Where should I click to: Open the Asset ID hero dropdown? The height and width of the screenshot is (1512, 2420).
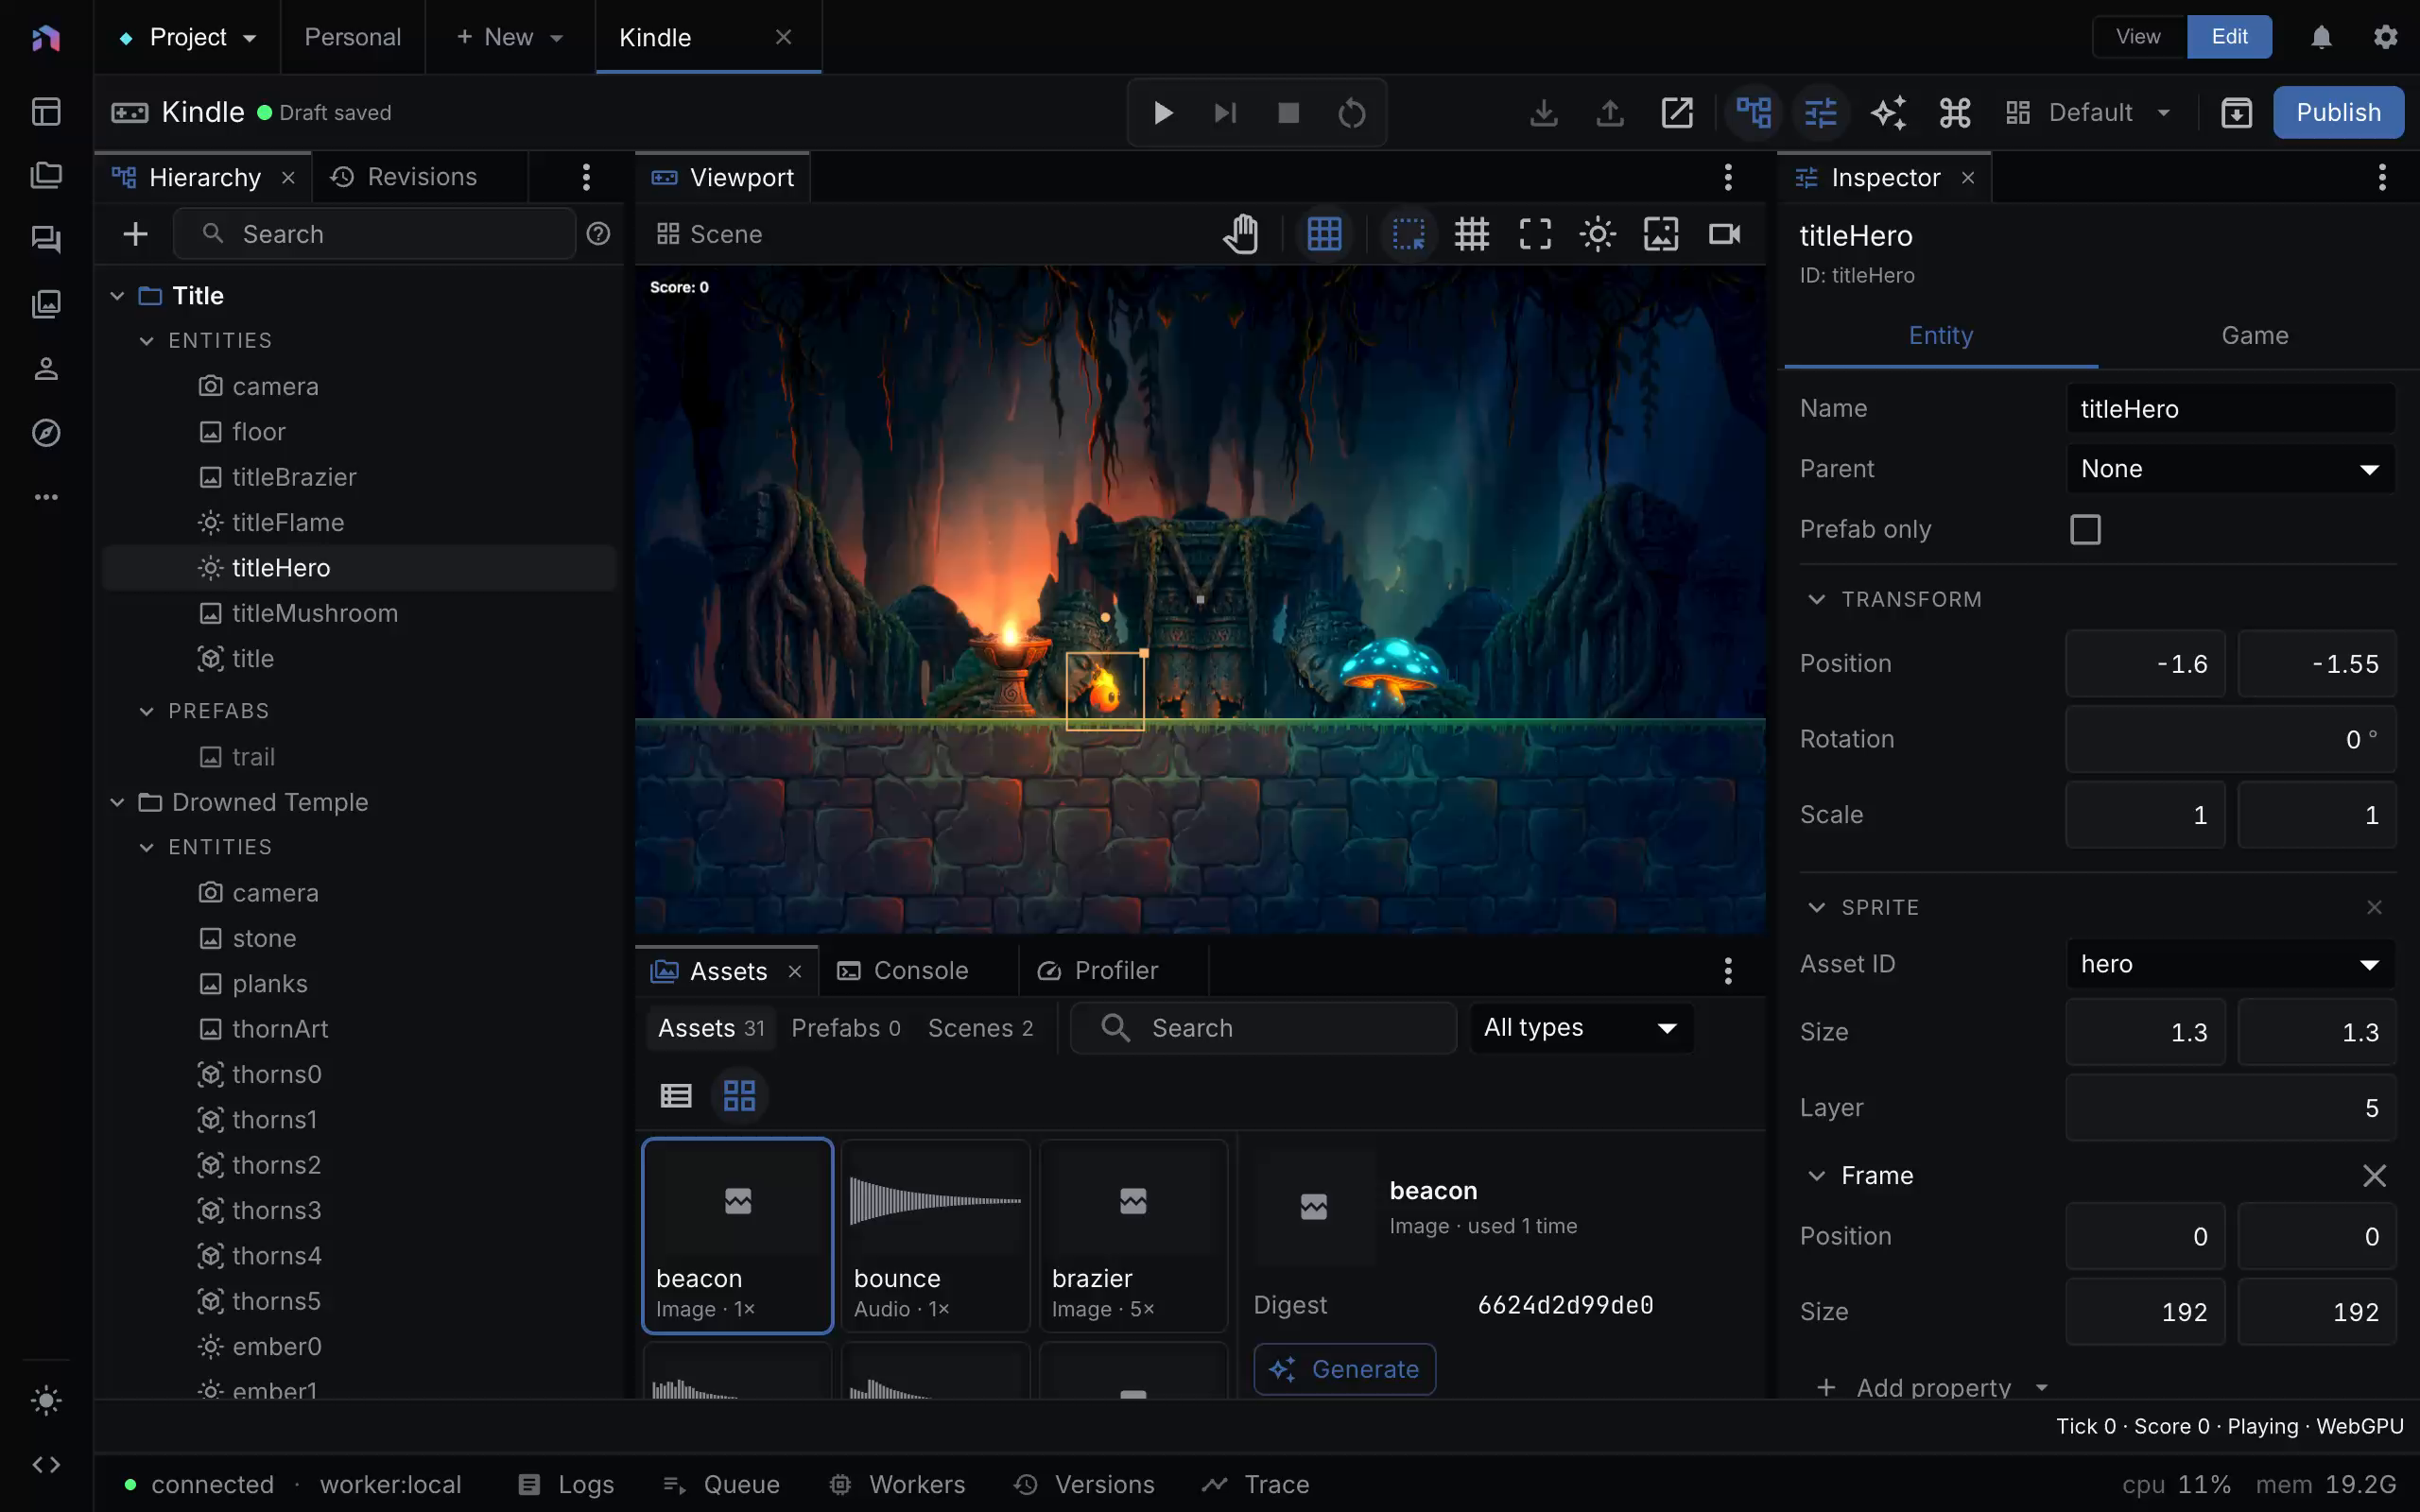pyautogui.click(x=2230, y=964)
